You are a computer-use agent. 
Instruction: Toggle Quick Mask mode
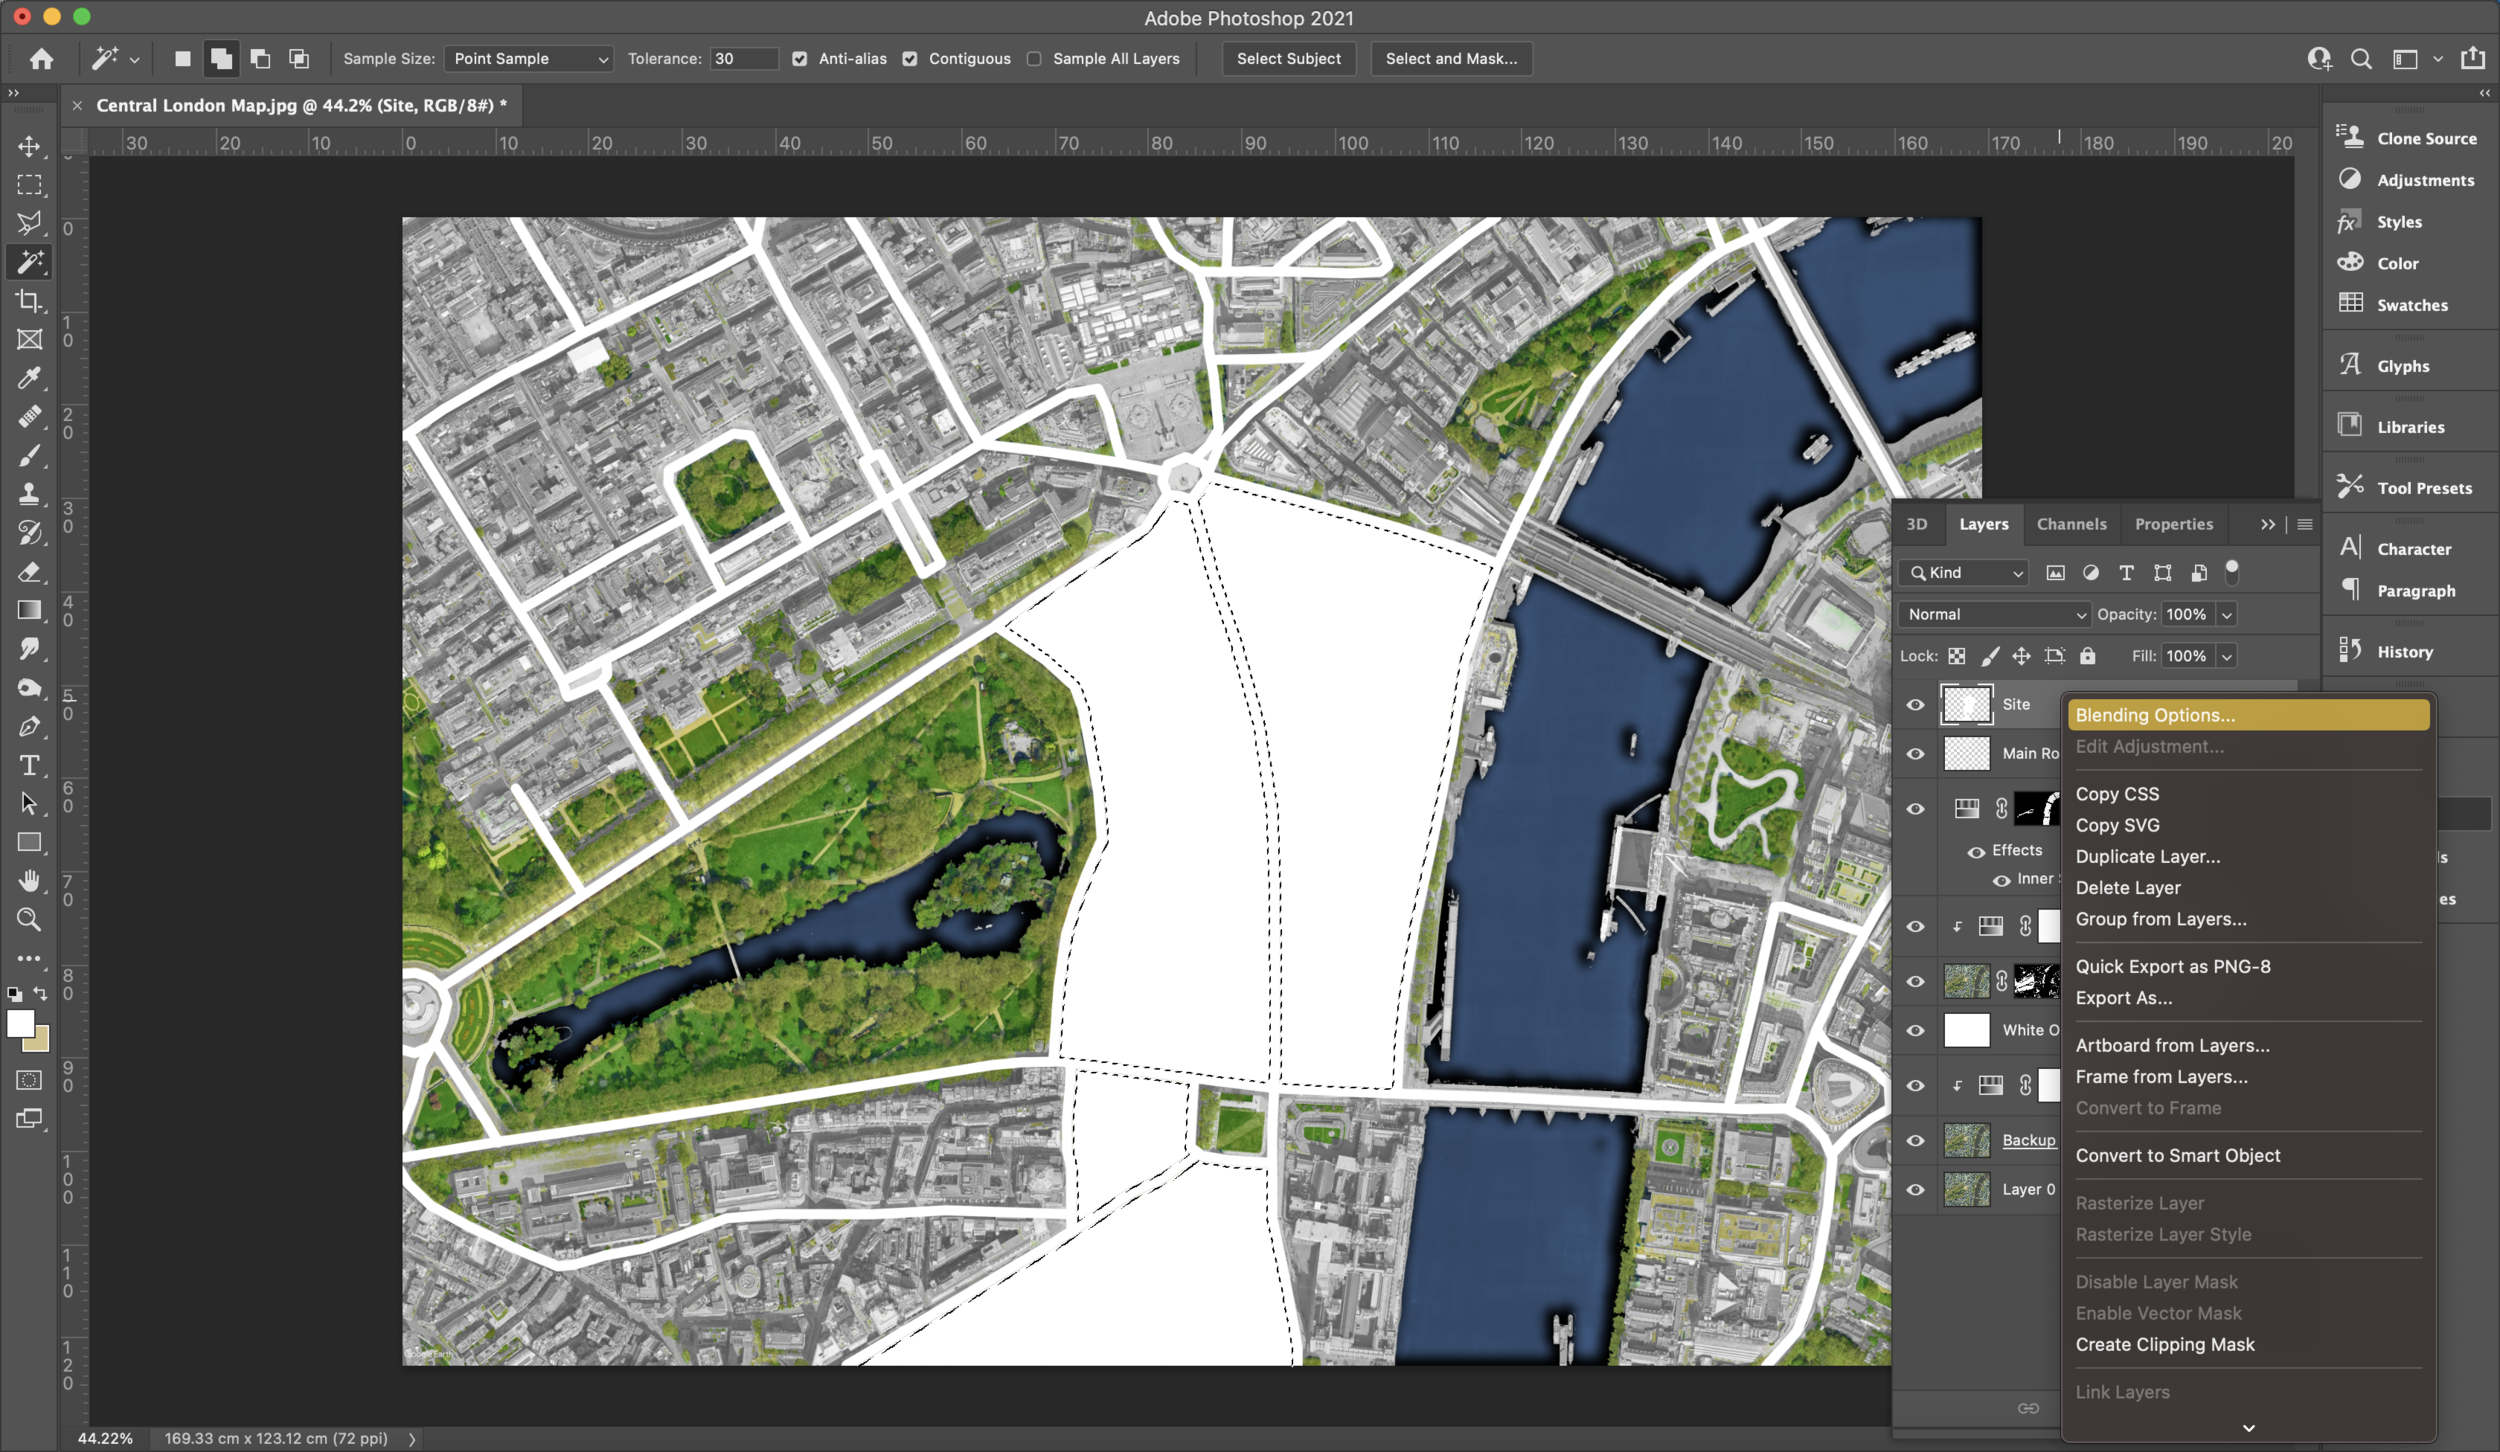[29, 1080]
